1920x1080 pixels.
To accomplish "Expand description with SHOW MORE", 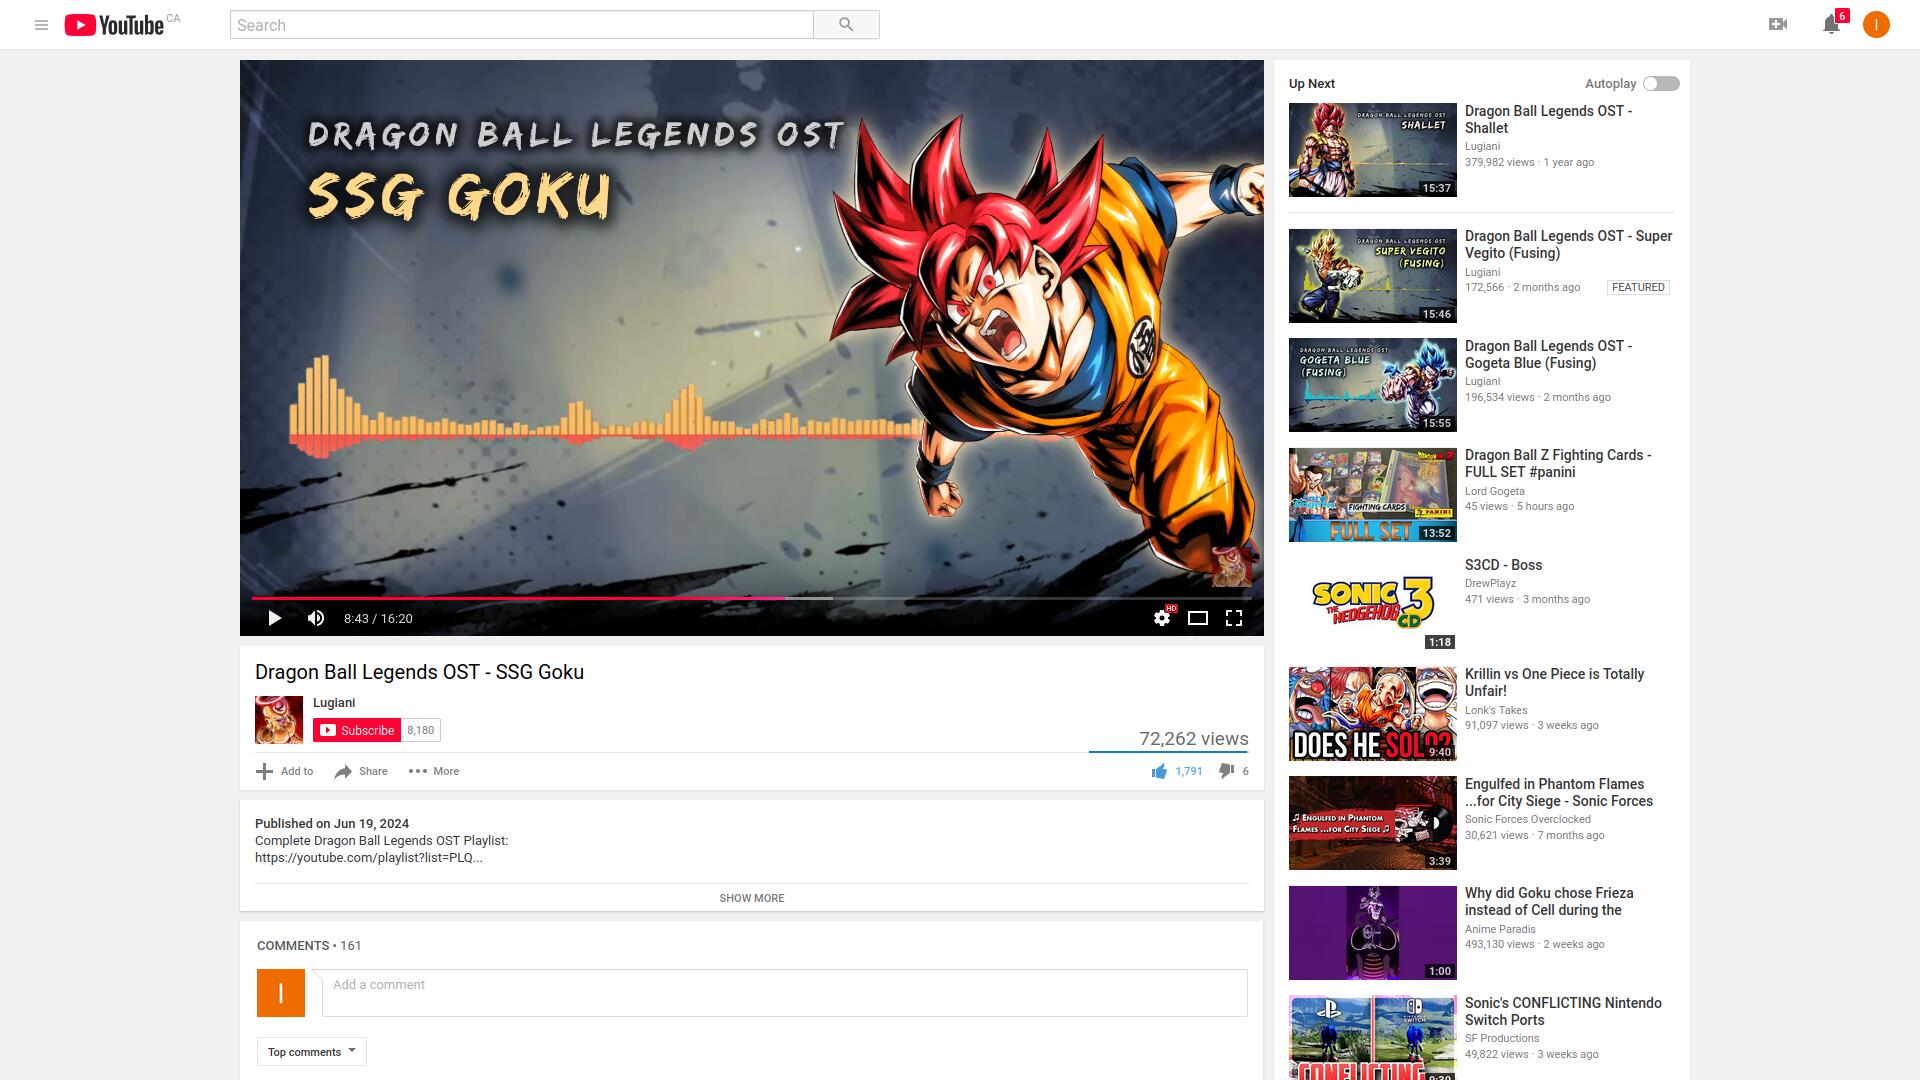I will click(752, 898).
